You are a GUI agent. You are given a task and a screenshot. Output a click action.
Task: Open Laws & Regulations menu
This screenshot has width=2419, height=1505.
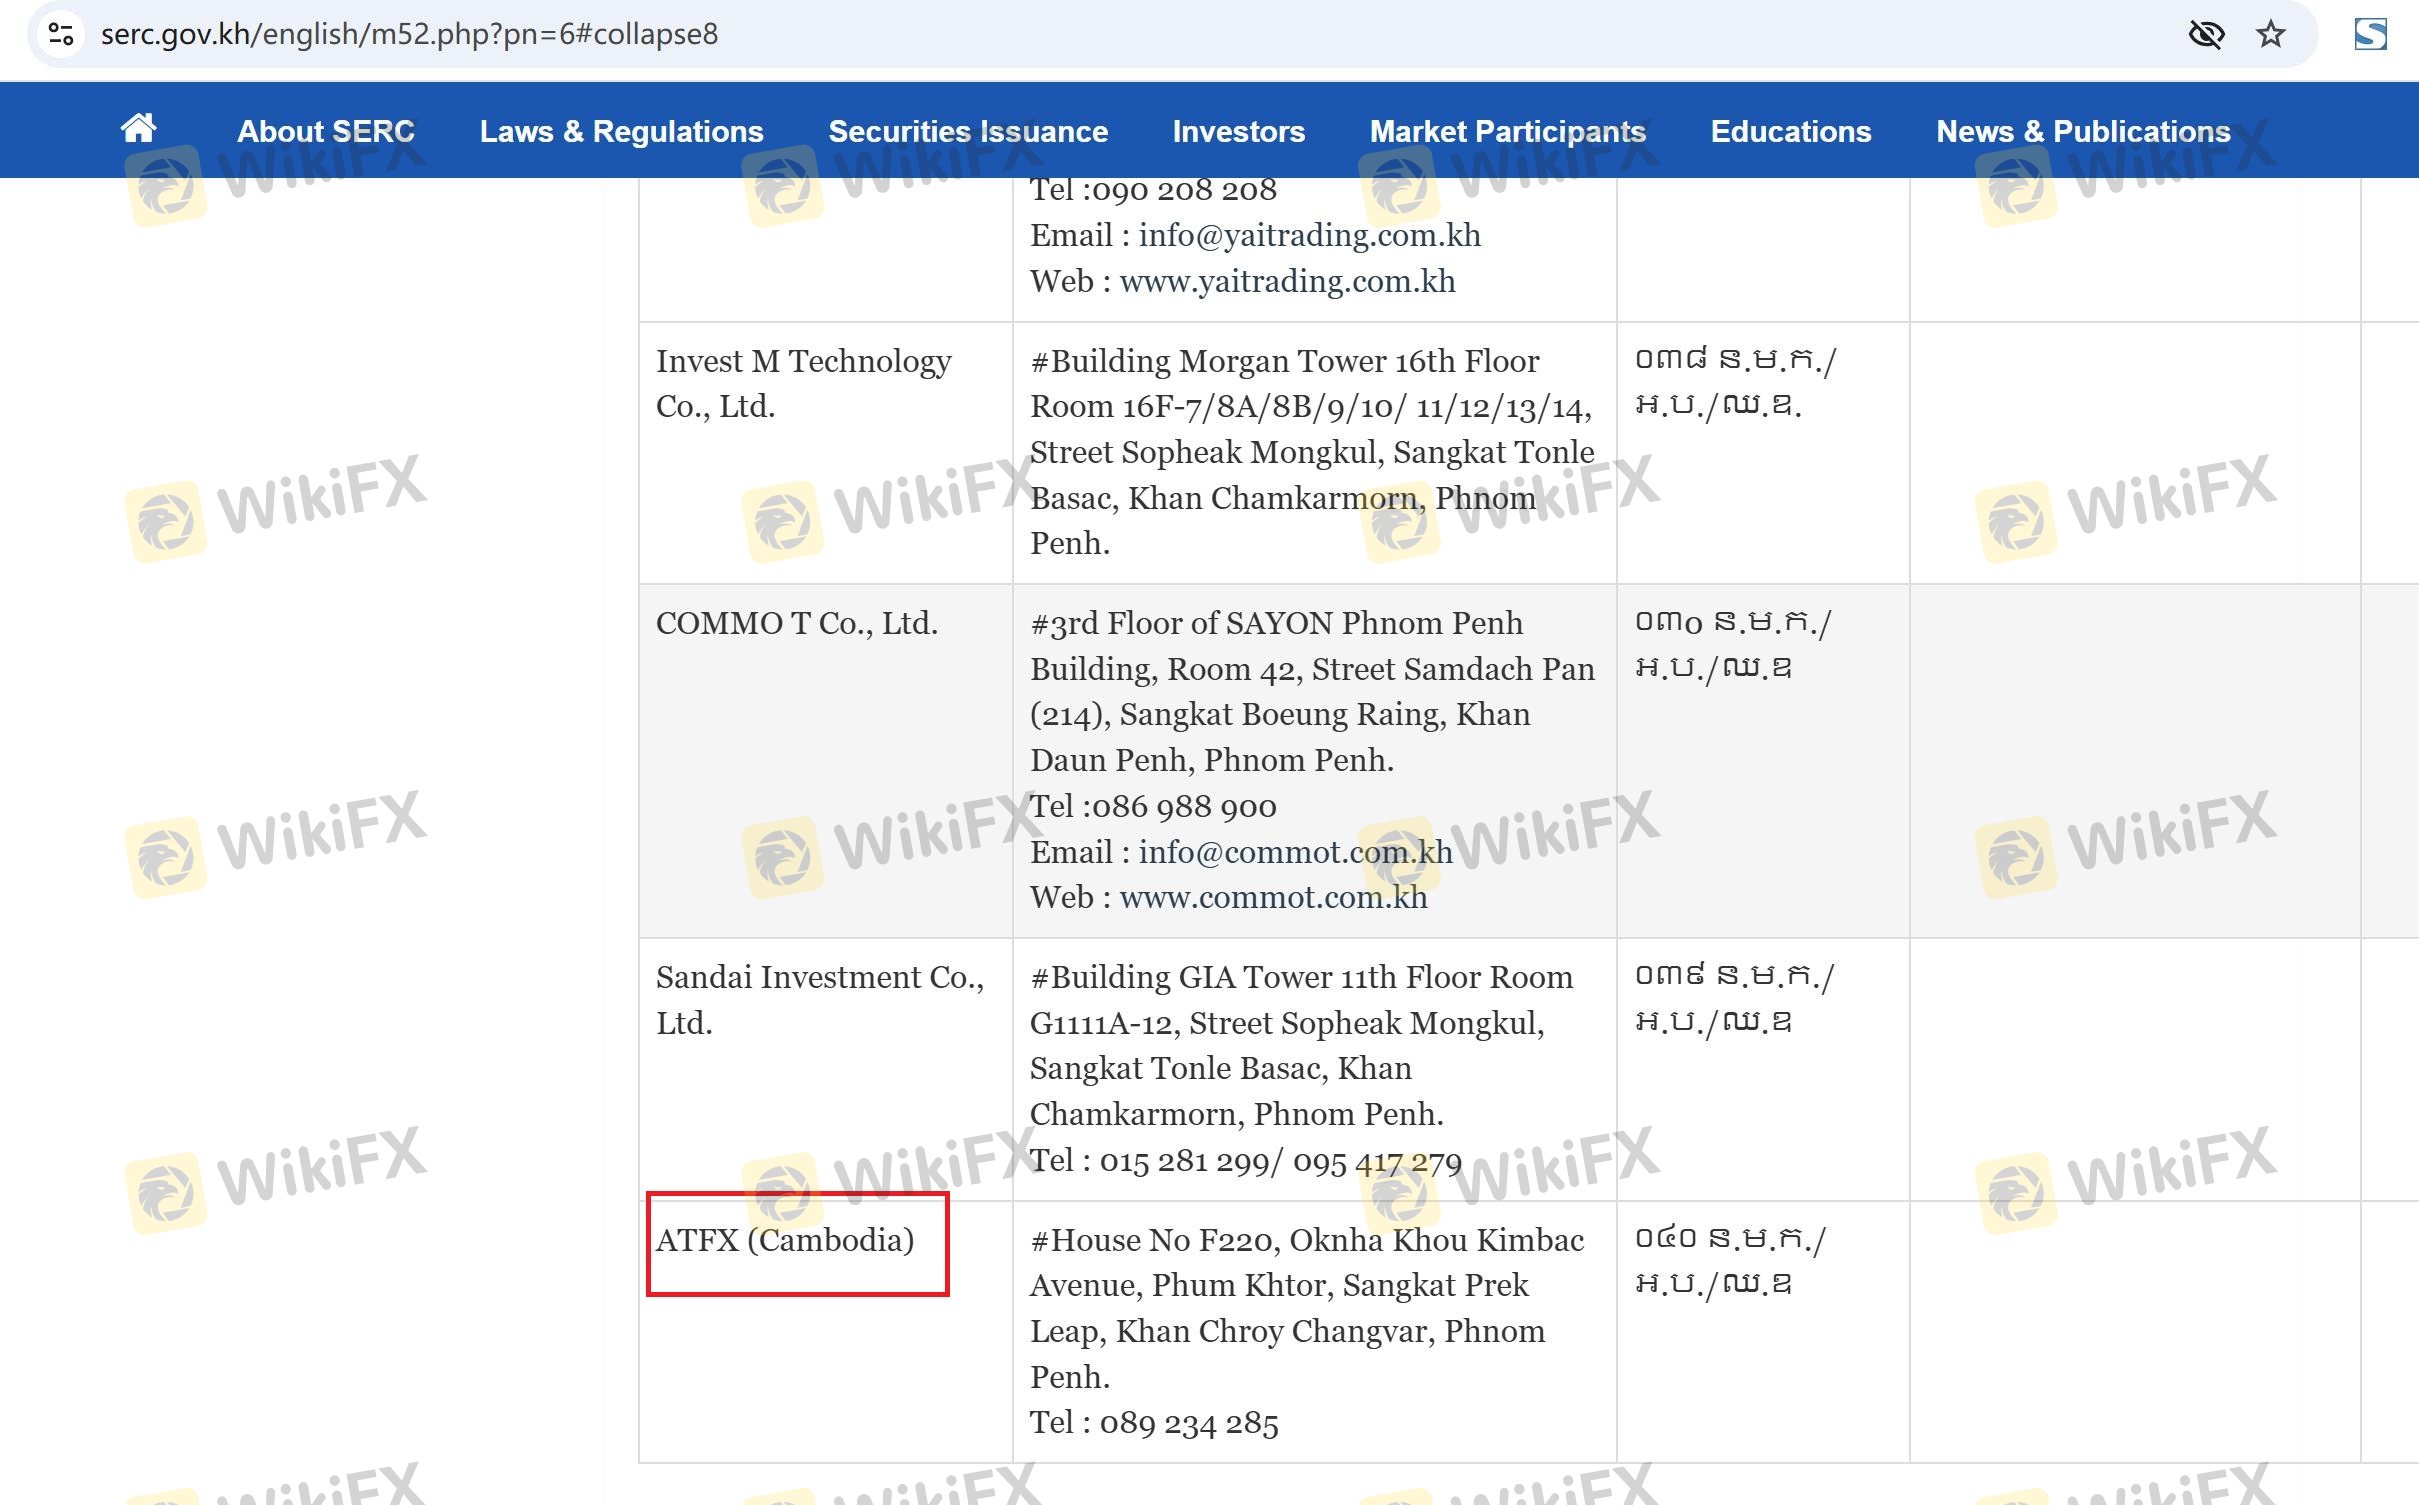coord(621,132)
